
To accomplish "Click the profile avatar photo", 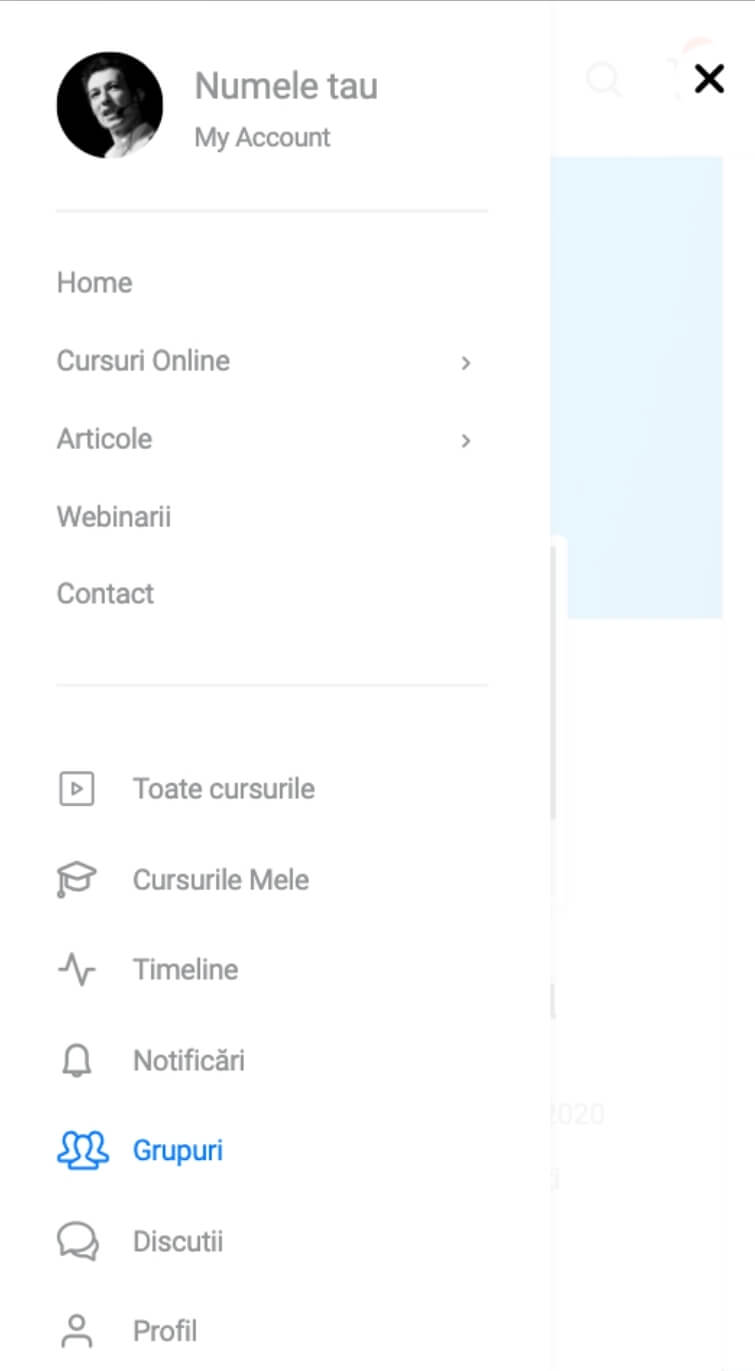I will (110, 105).
